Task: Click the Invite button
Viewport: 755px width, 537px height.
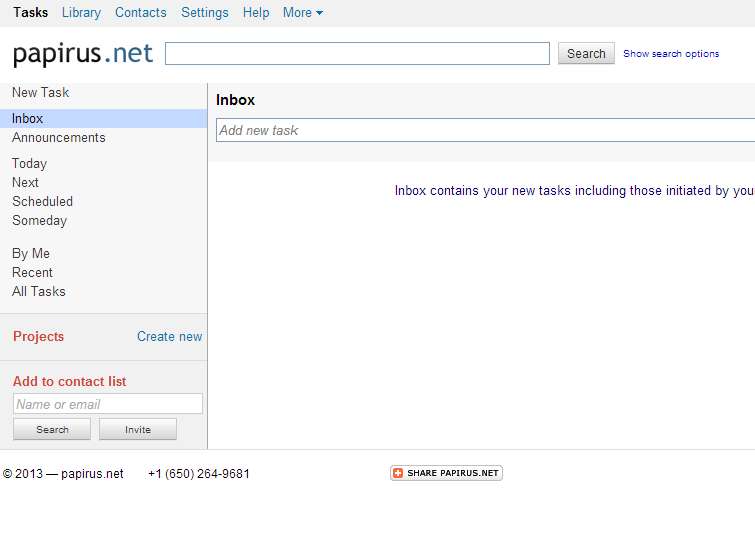Action: tap(138, 429)
